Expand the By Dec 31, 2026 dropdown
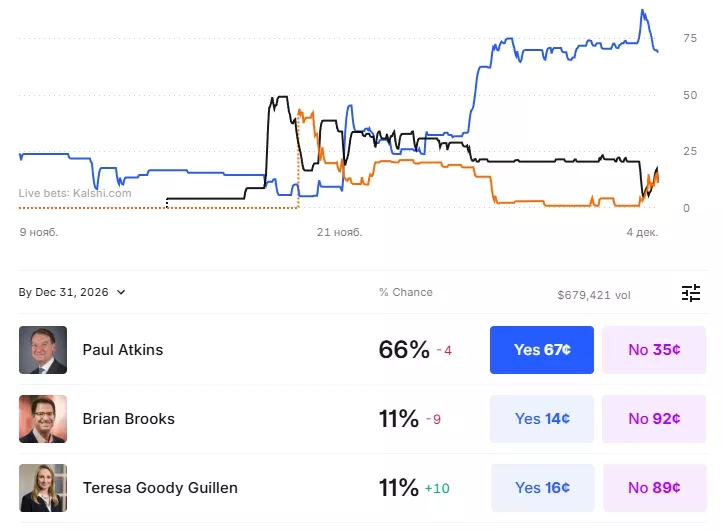The height and width of the screenshot is (531, 725). (72, 293)
